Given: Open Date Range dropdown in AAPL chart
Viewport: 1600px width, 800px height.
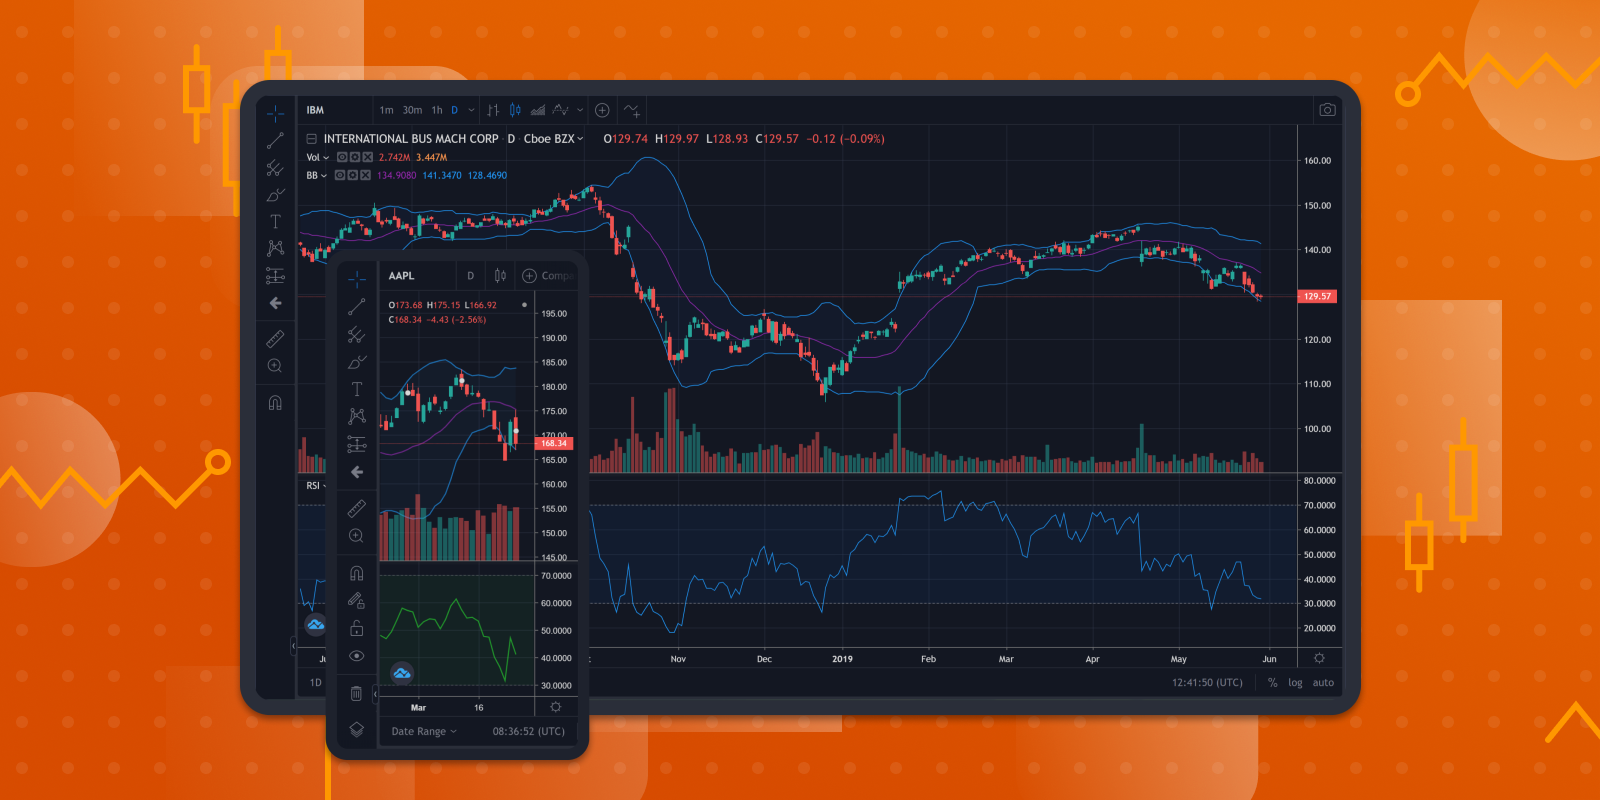Looking at the screenshot, I should click(x=424, y=731).
